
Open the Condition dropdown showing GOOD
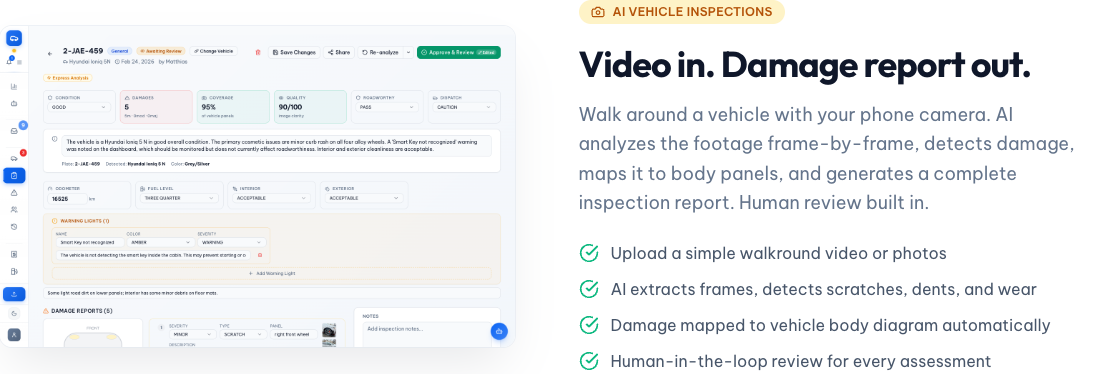click(x=79, y=107)
